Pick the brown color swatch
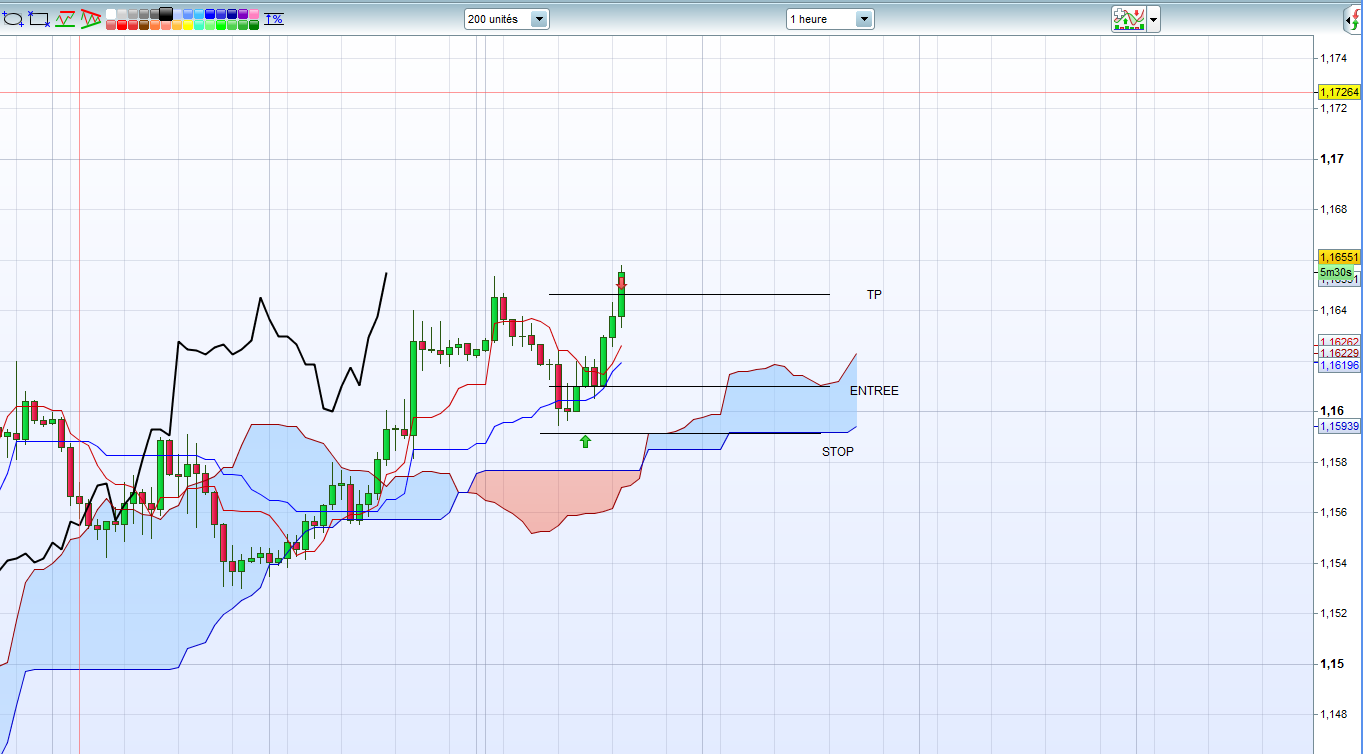The height and width of the screenshot is (754, 1363). pyautogui.click(x=144, y=25)
